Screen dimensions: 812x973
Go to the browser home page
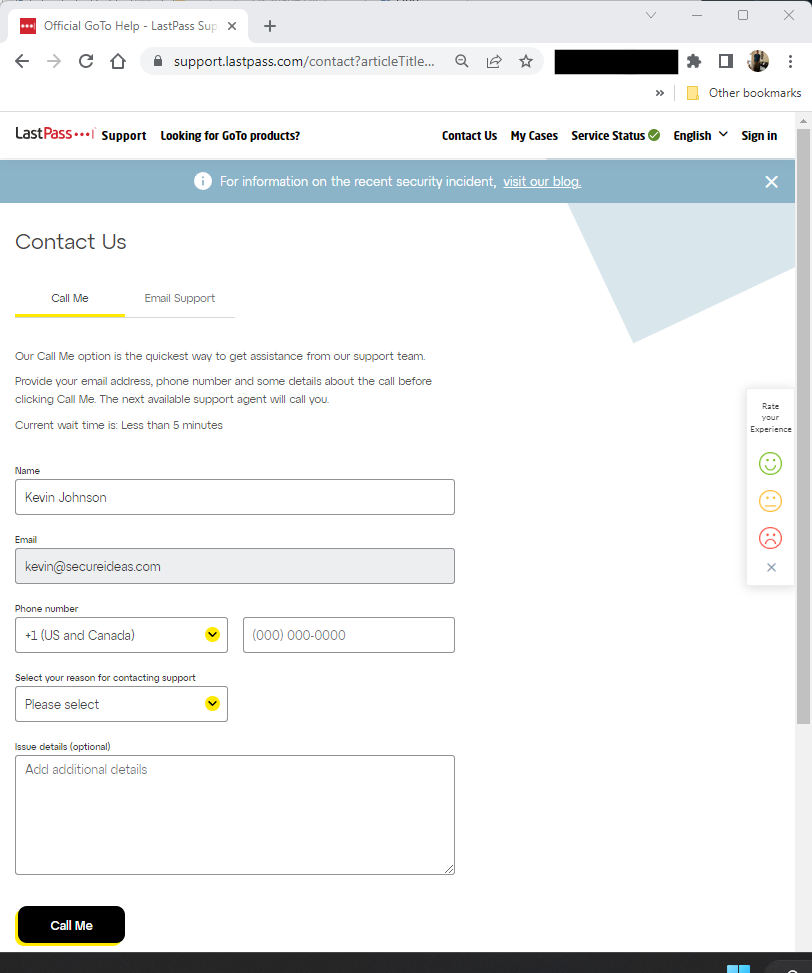(118, 61)
